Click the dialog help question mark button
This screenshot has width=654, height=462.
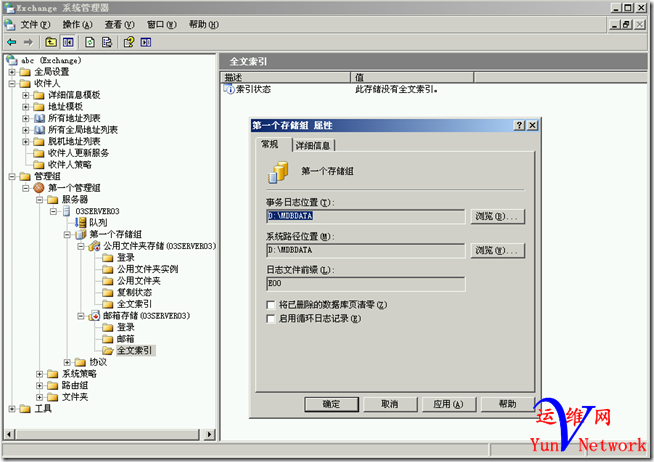[x=519, y=125]
